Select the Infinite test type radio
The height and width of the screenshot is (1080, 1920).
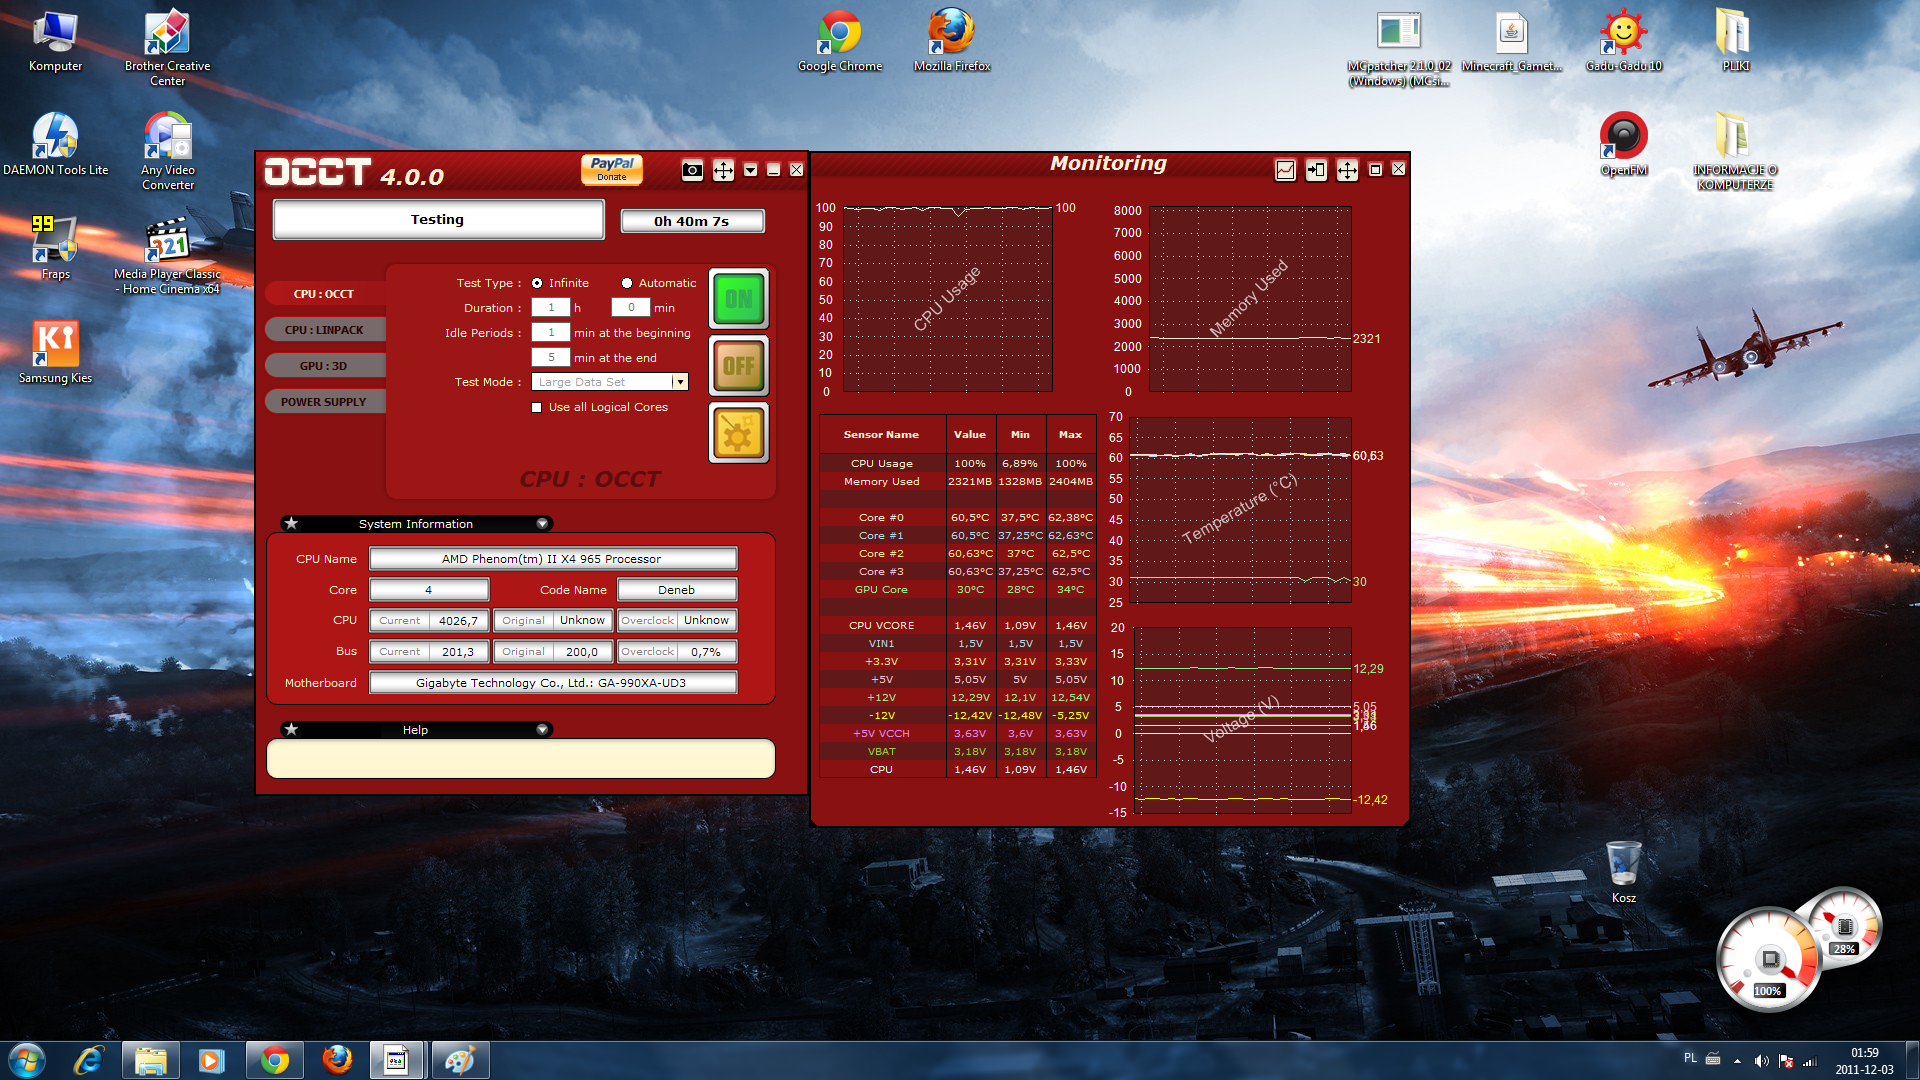pos(537,283)
